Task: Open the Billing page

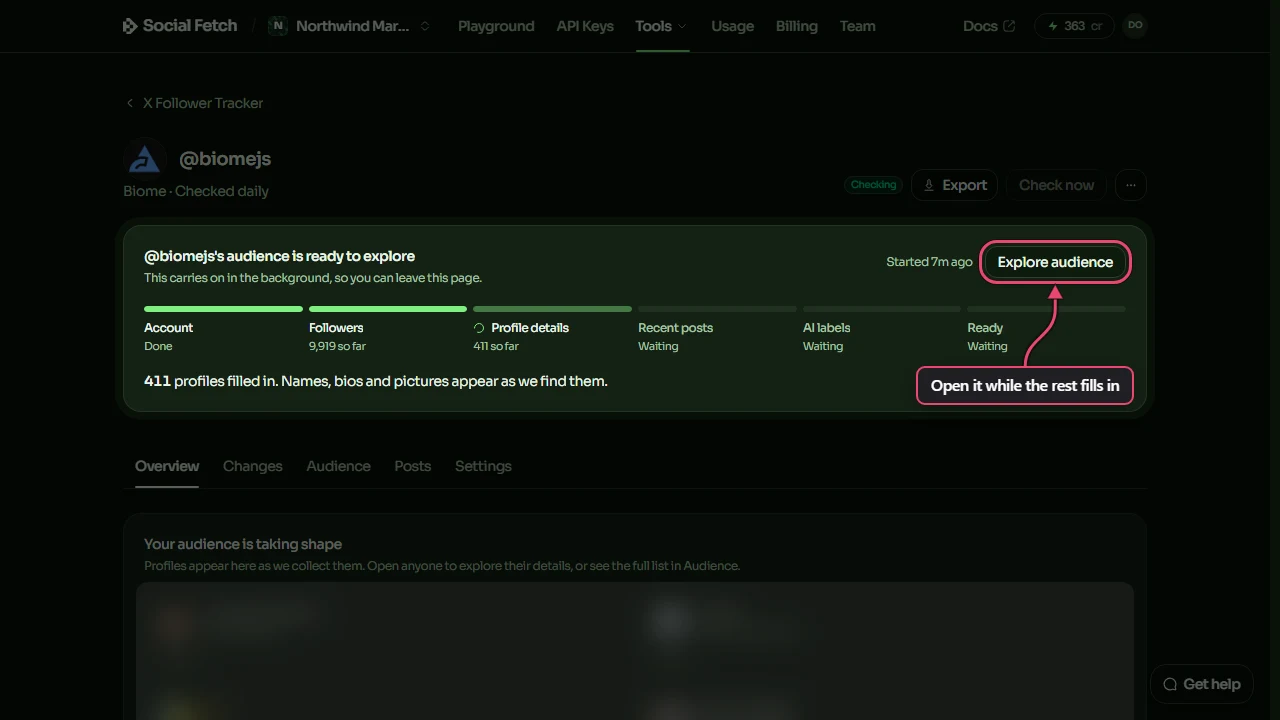Action: 796,26
